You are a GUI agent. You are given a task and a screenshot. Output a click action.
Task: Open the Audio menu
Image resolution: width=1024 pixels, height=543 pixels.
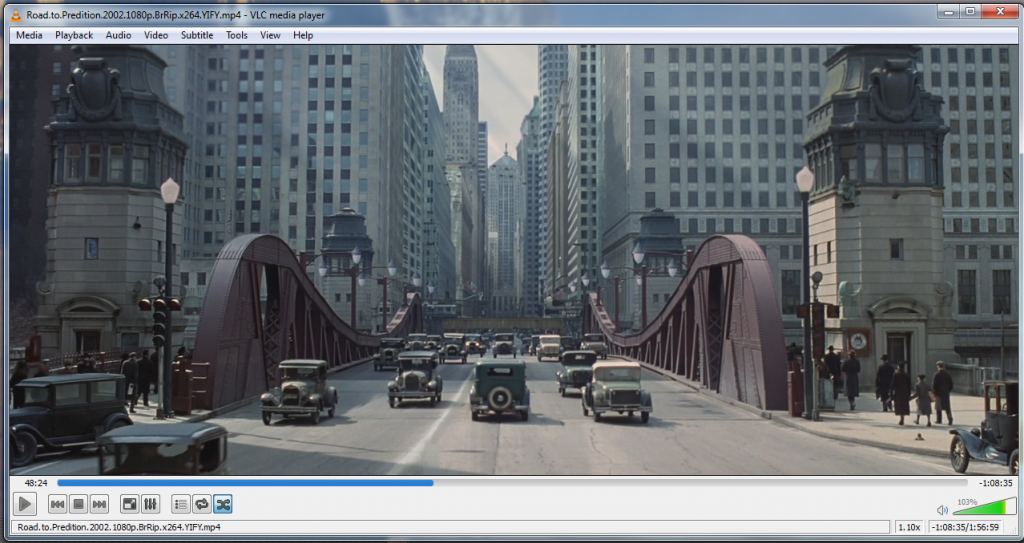118,35
